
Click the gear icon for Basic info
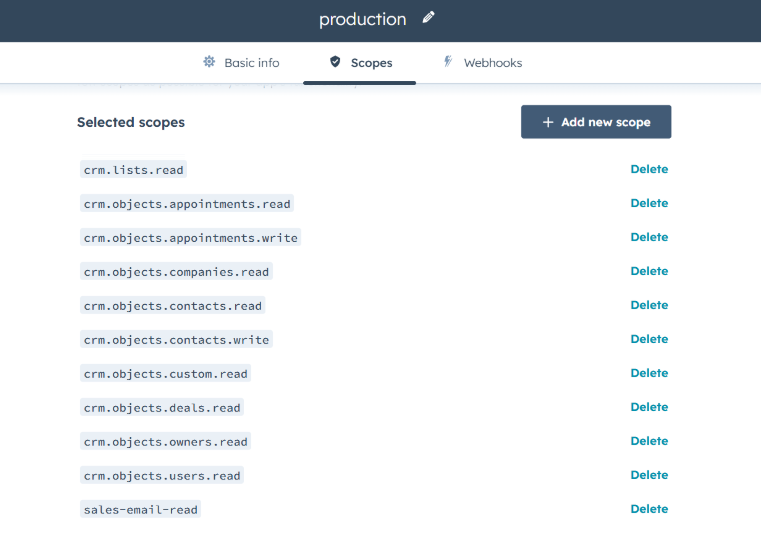click(209, 62)
